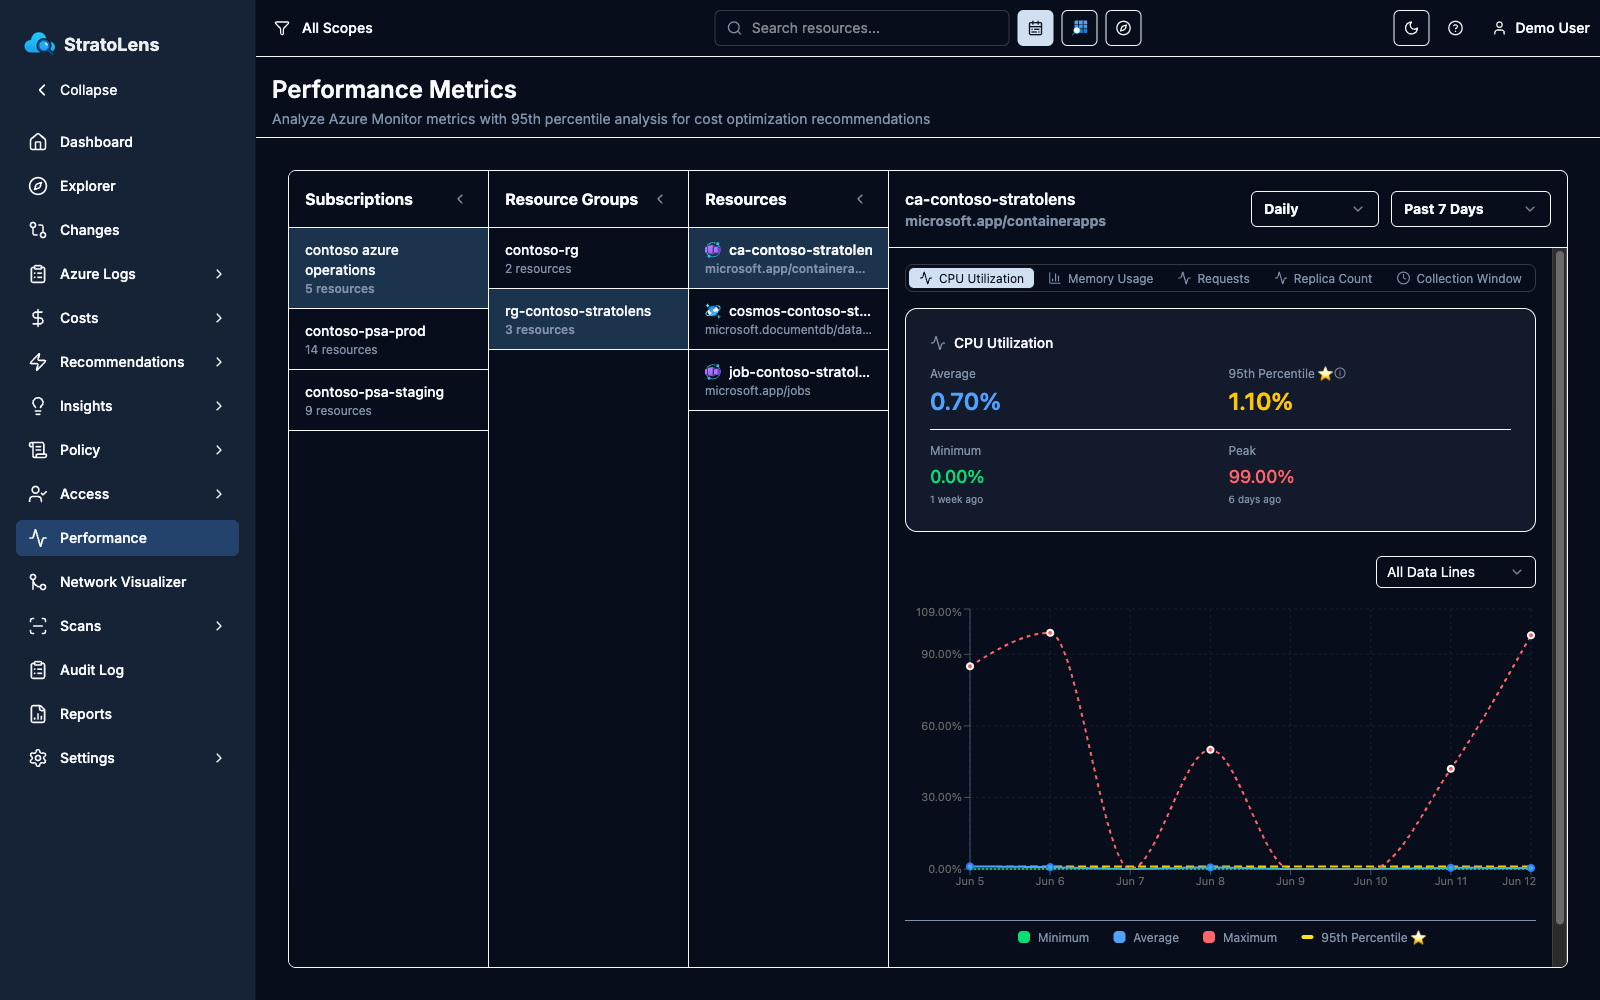The width and height of the screenshot is (1600, 1000).
Task: Click the Scans icon in sidebar
Action: pos(38,626)
